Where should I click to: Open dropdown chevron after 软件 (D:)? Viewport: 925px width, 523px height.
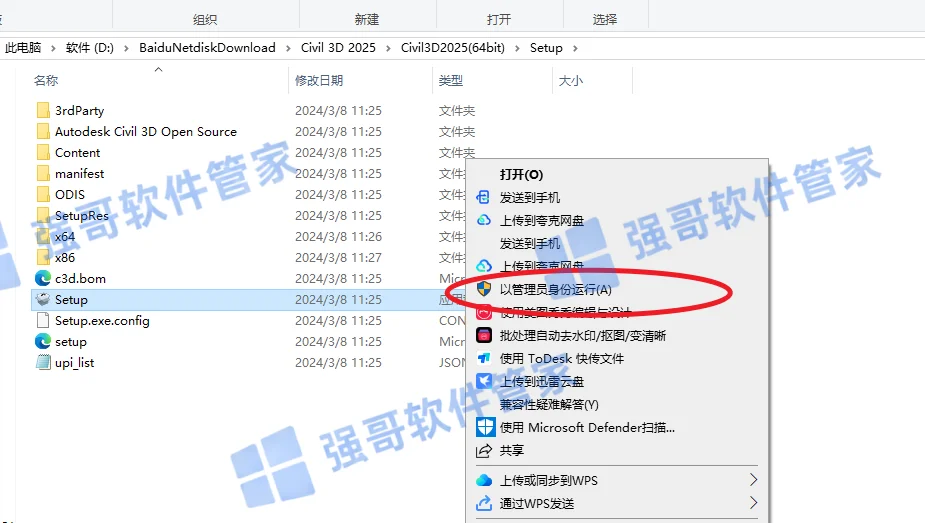(x=126, y=48)
